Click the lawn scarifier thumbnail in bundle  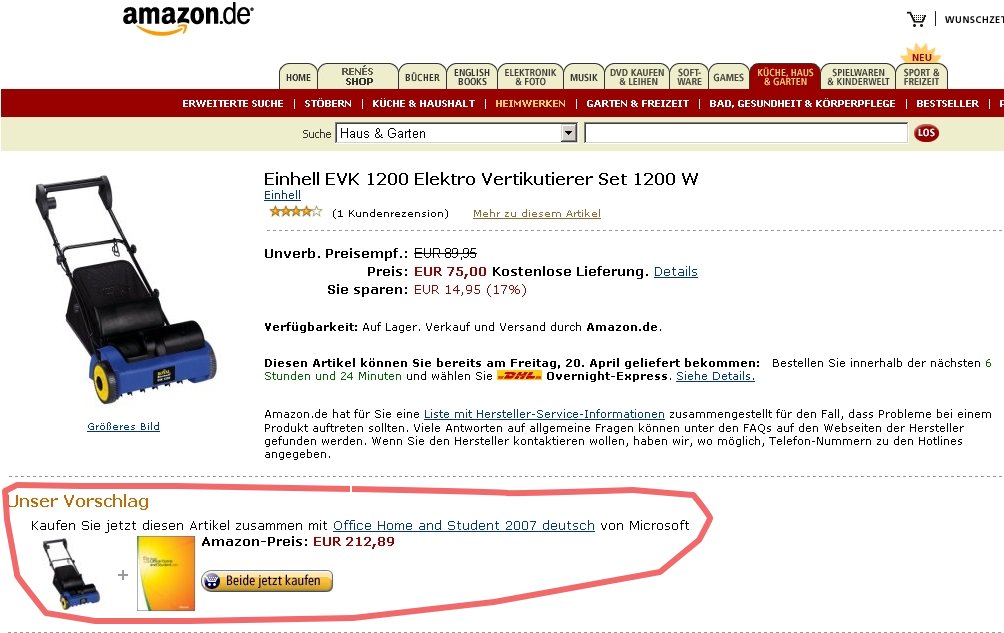pos(70,573)
